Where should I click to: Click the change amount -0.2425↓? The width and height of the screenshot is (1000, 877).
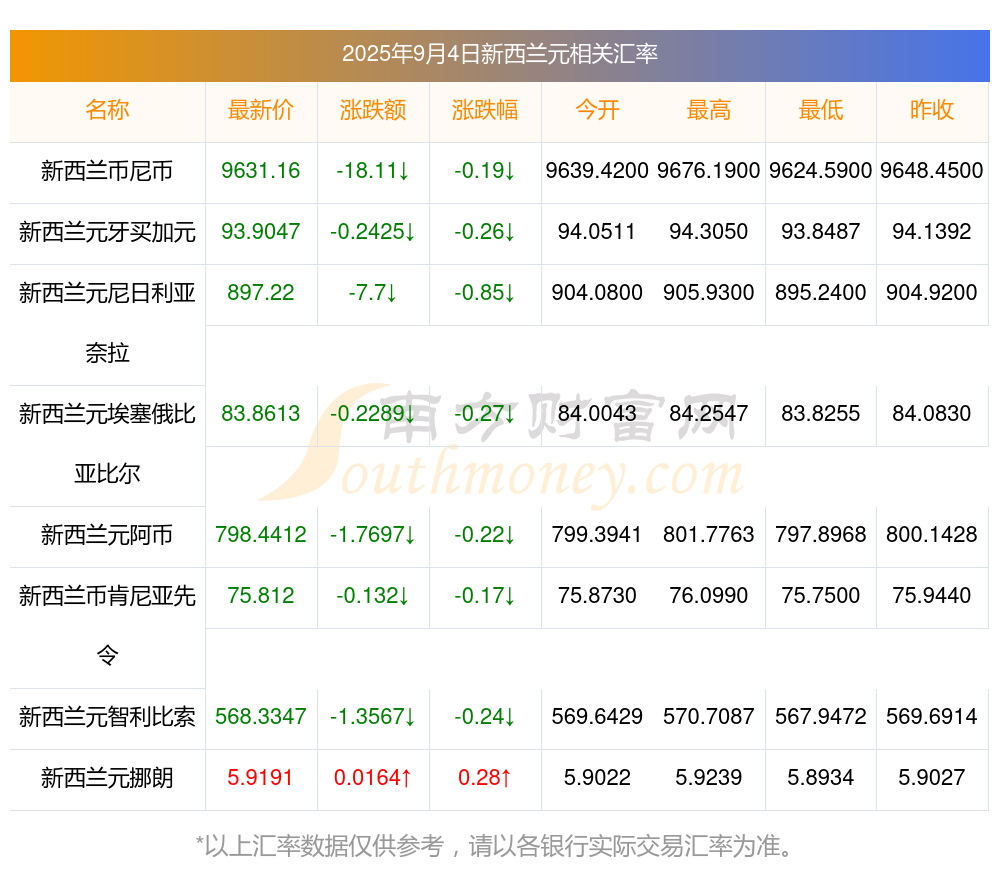pyautogui.click(x=373, y=232)
